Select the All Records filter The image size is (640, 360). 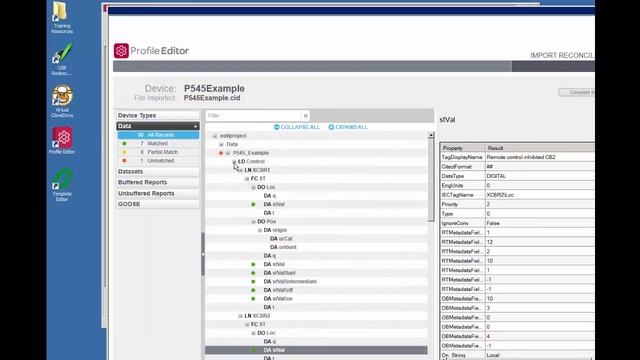coord(158,135)
